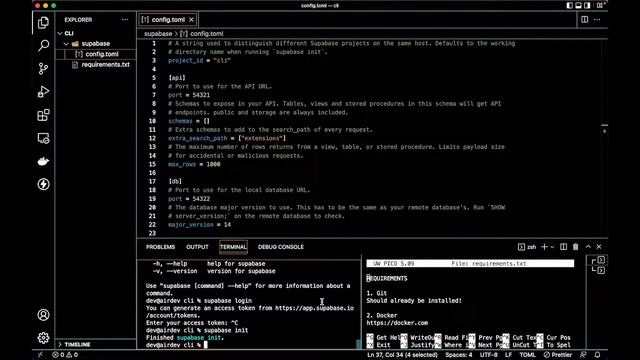Click the app.supabase.io URL in terminal
The height and width of the screenshot is (360, 640).
(x=314, y=308)
